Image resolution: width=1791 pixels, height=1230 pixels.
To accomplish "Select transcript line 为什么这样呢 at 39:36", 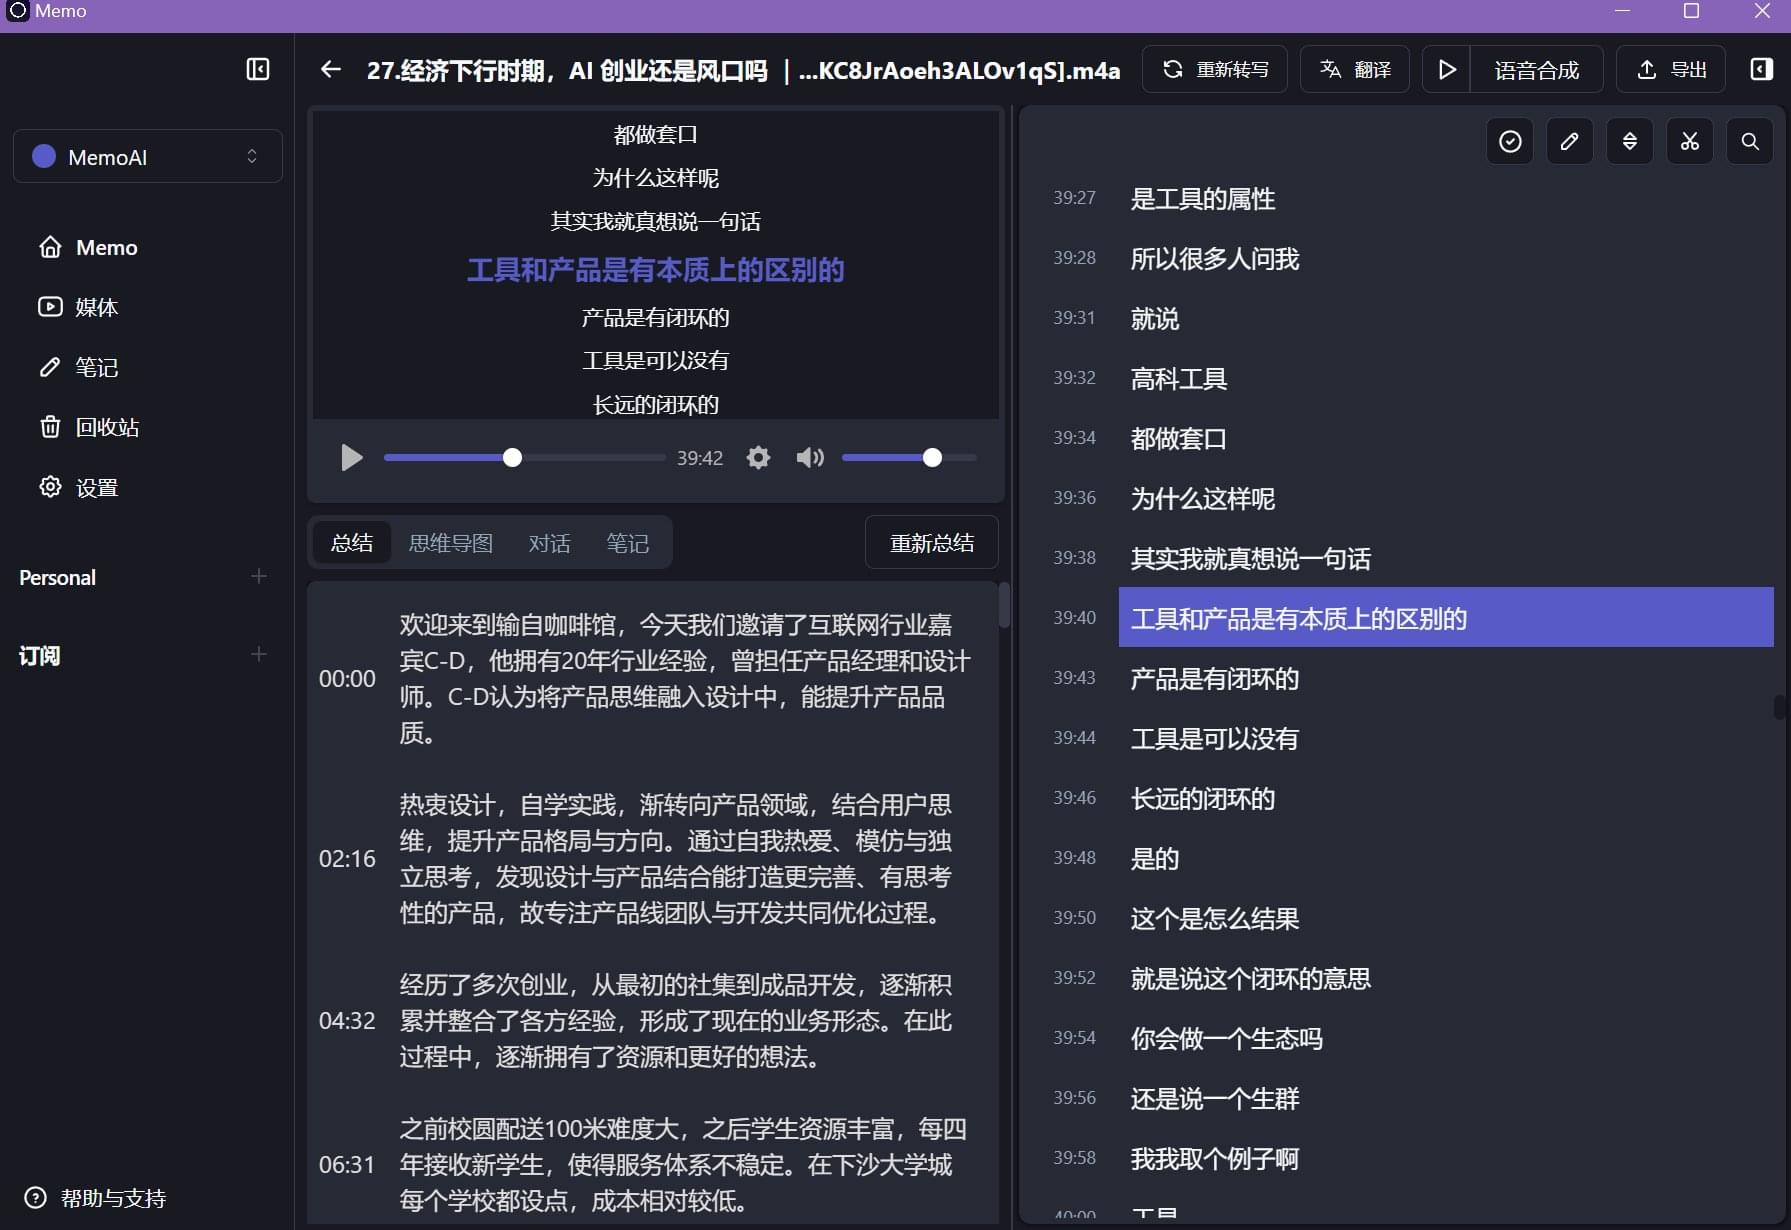I will (x=1203, y=499).
